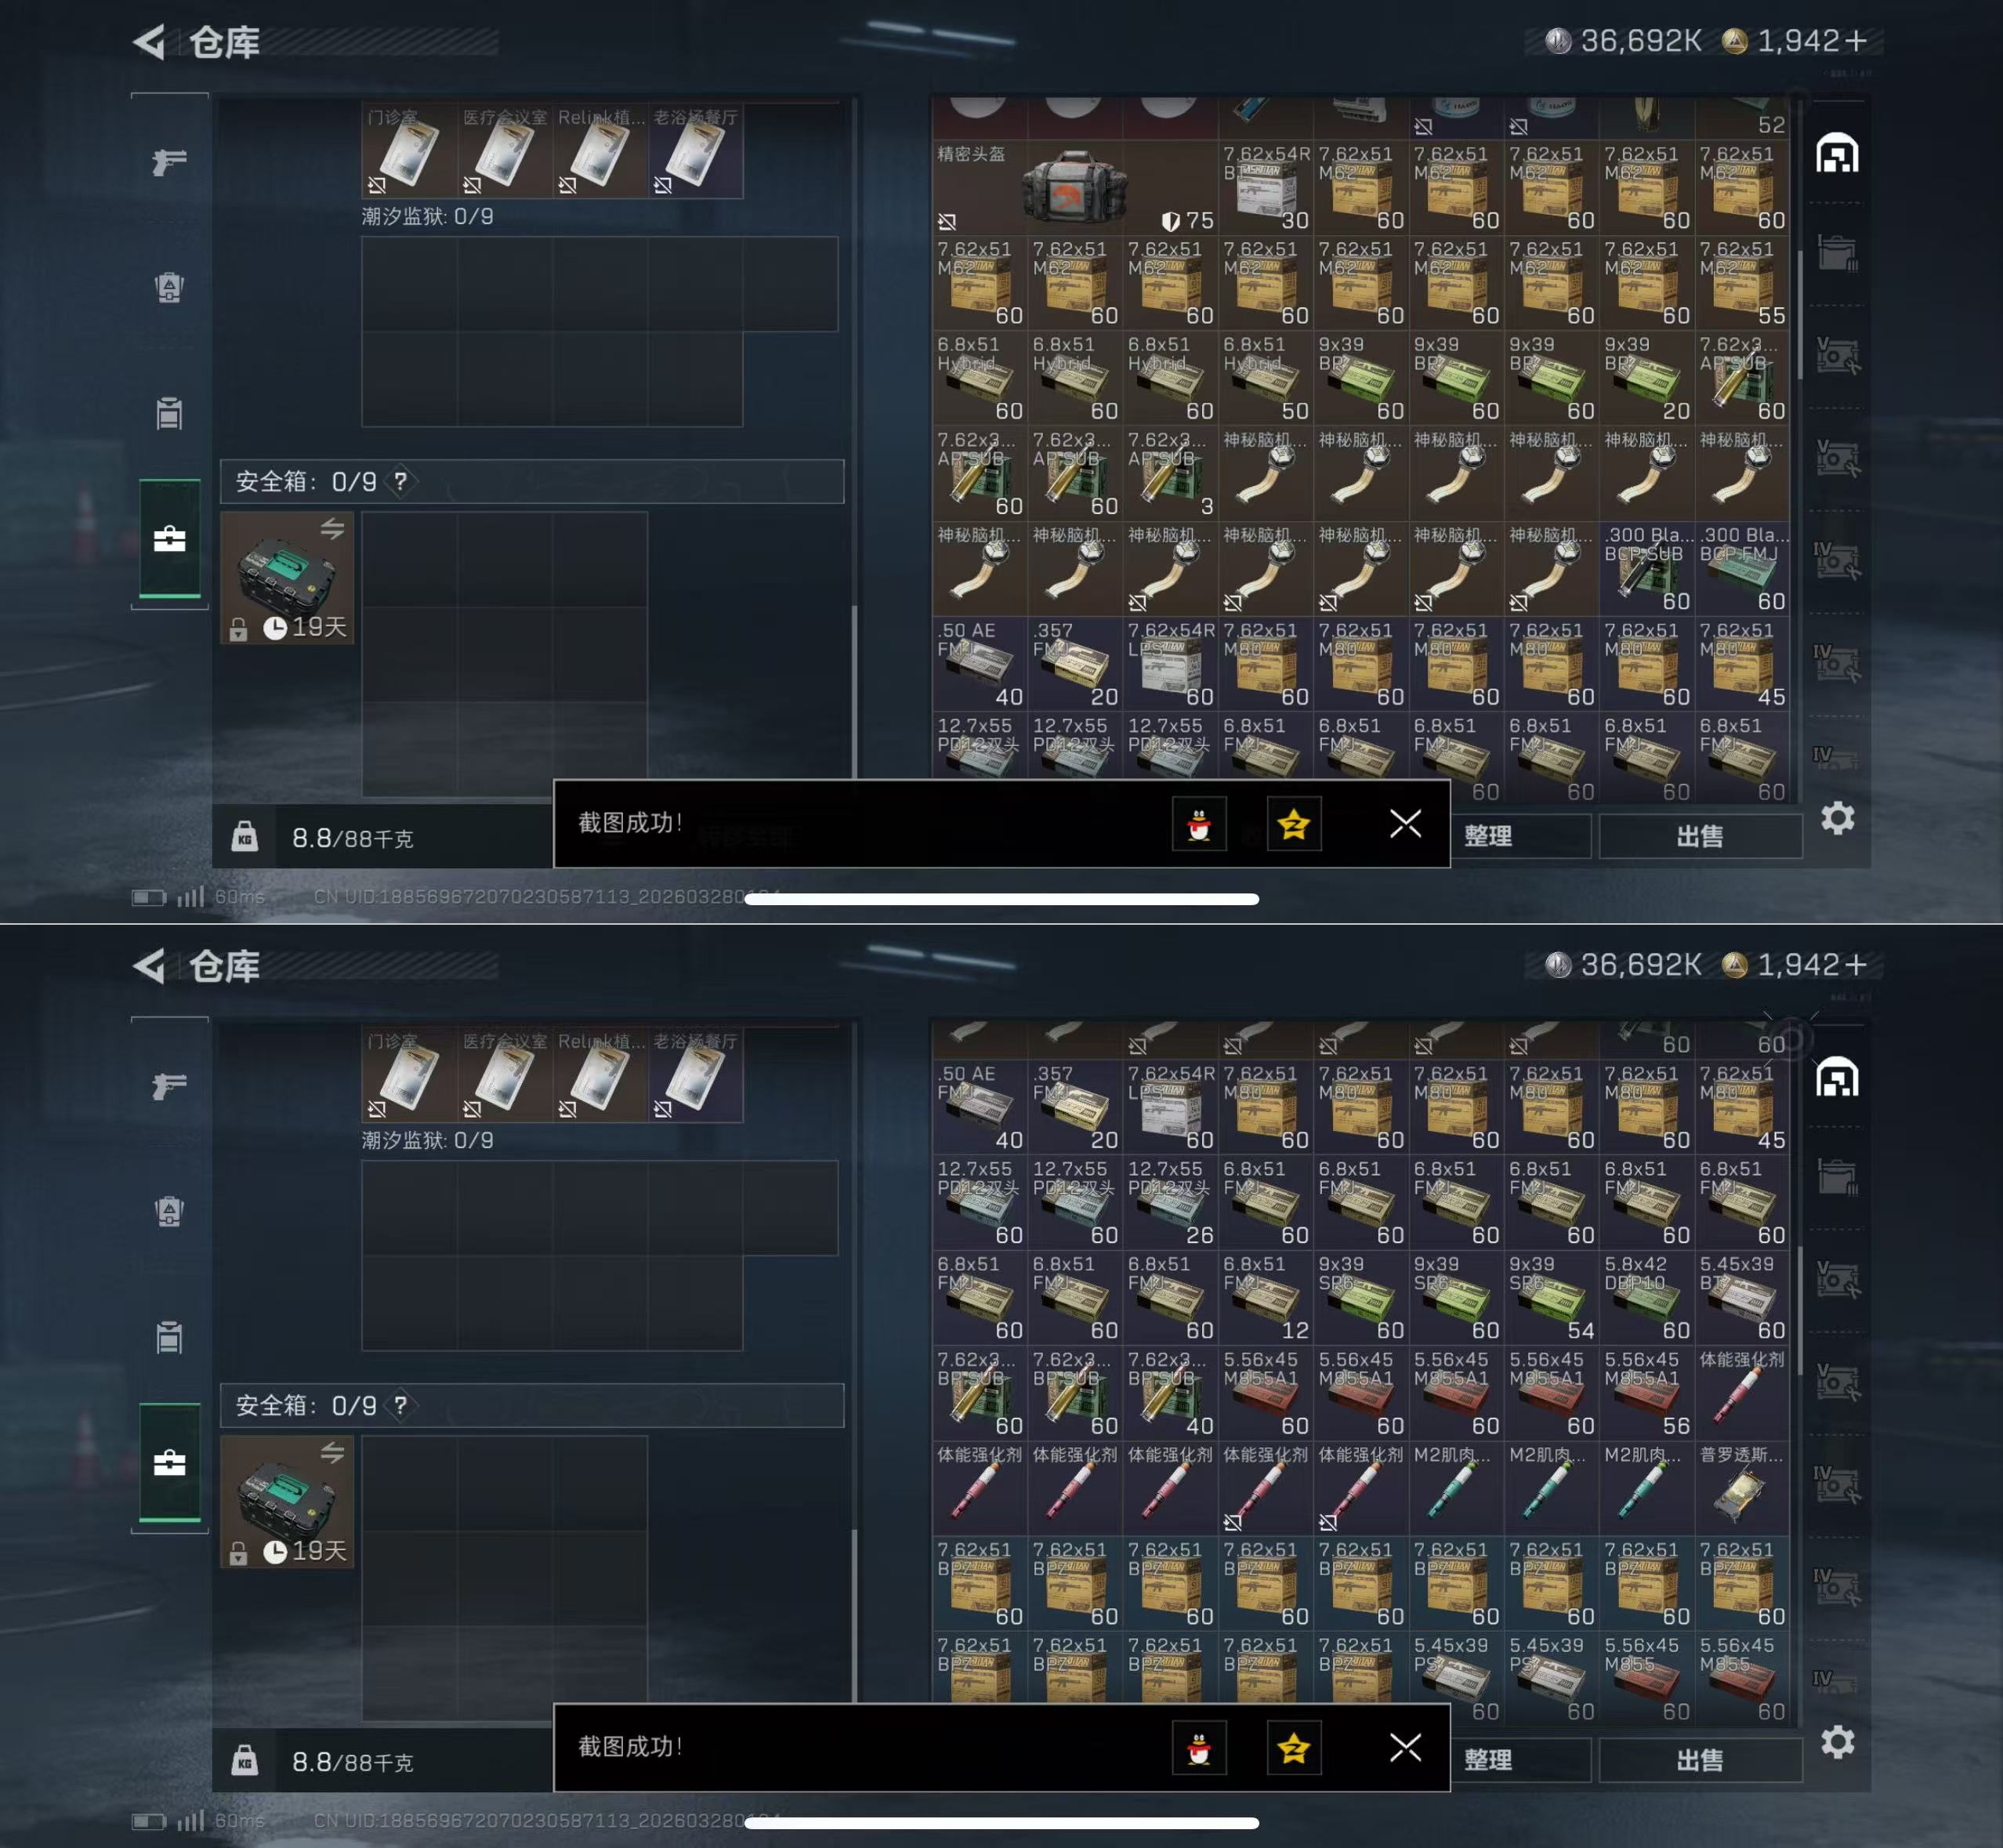Select the 5.8x42 DBP10 ammo box
2003x1848 pixels.
click(x=1647, y=1297)
